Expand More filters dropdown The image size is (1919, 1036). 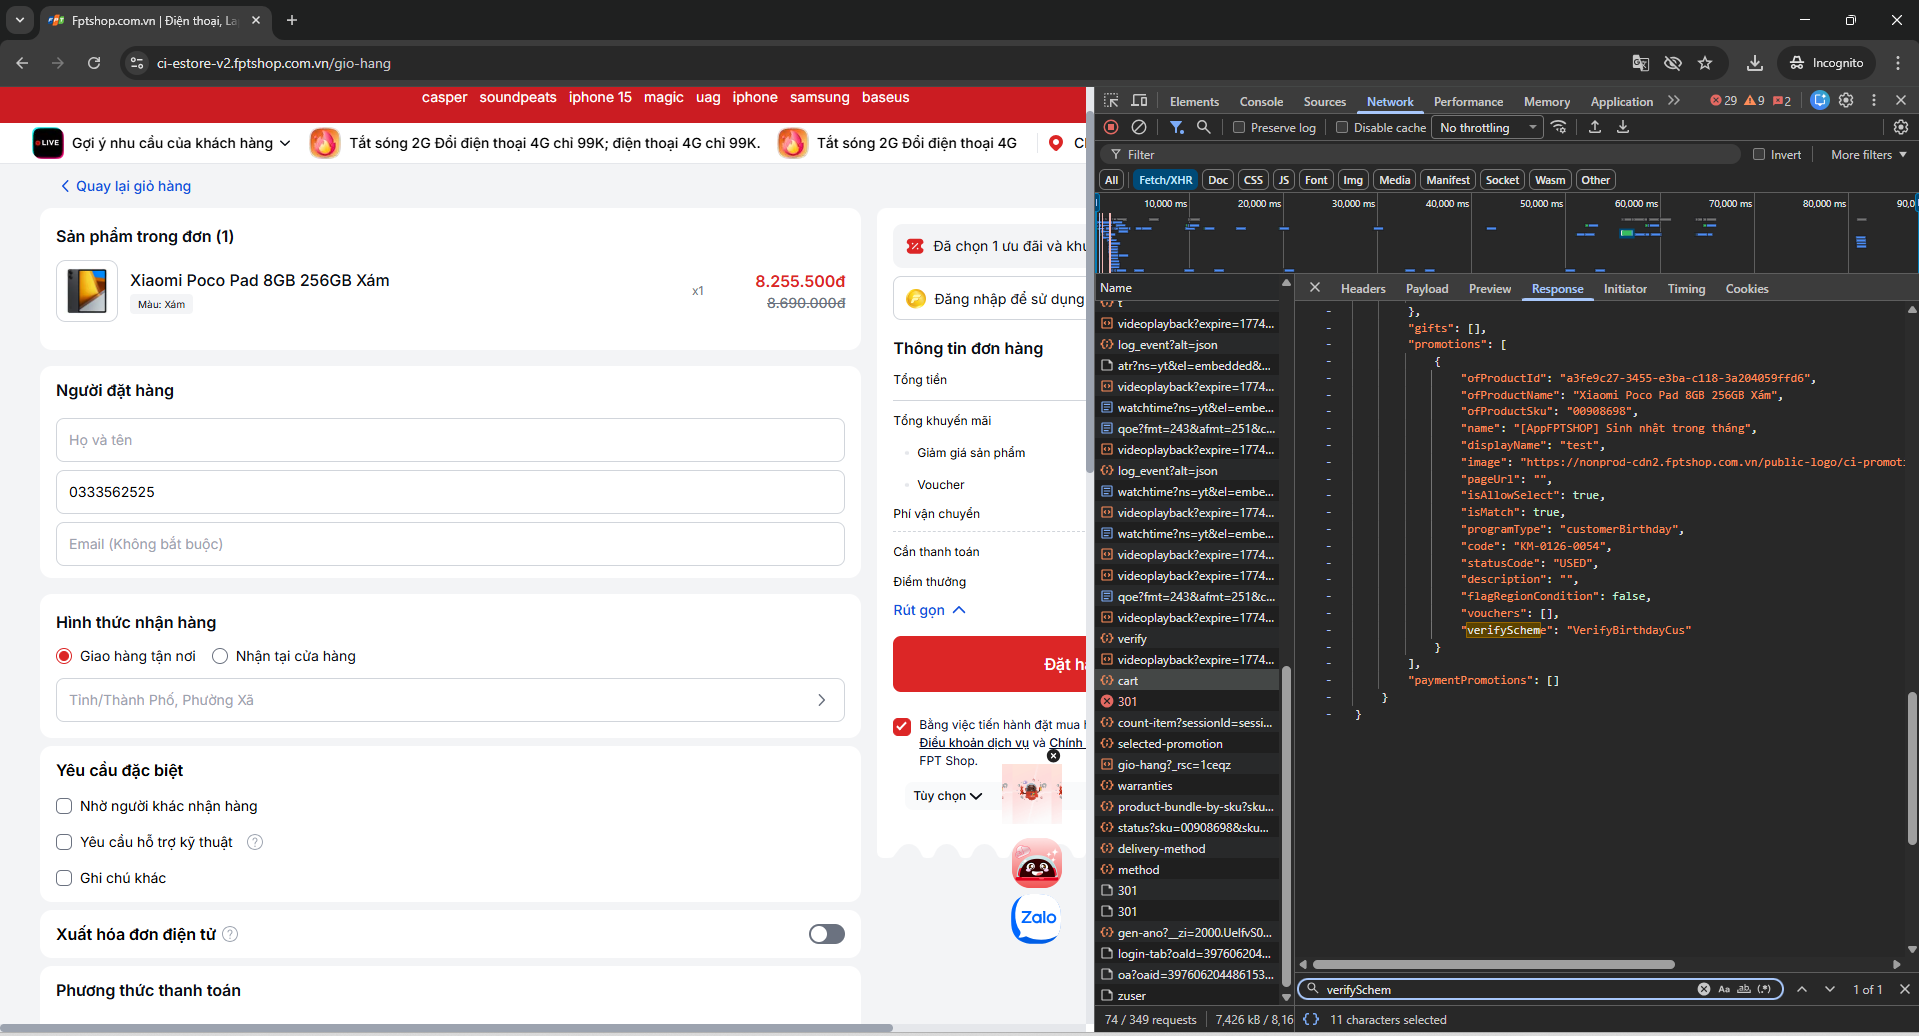[x=1868, y=154]
